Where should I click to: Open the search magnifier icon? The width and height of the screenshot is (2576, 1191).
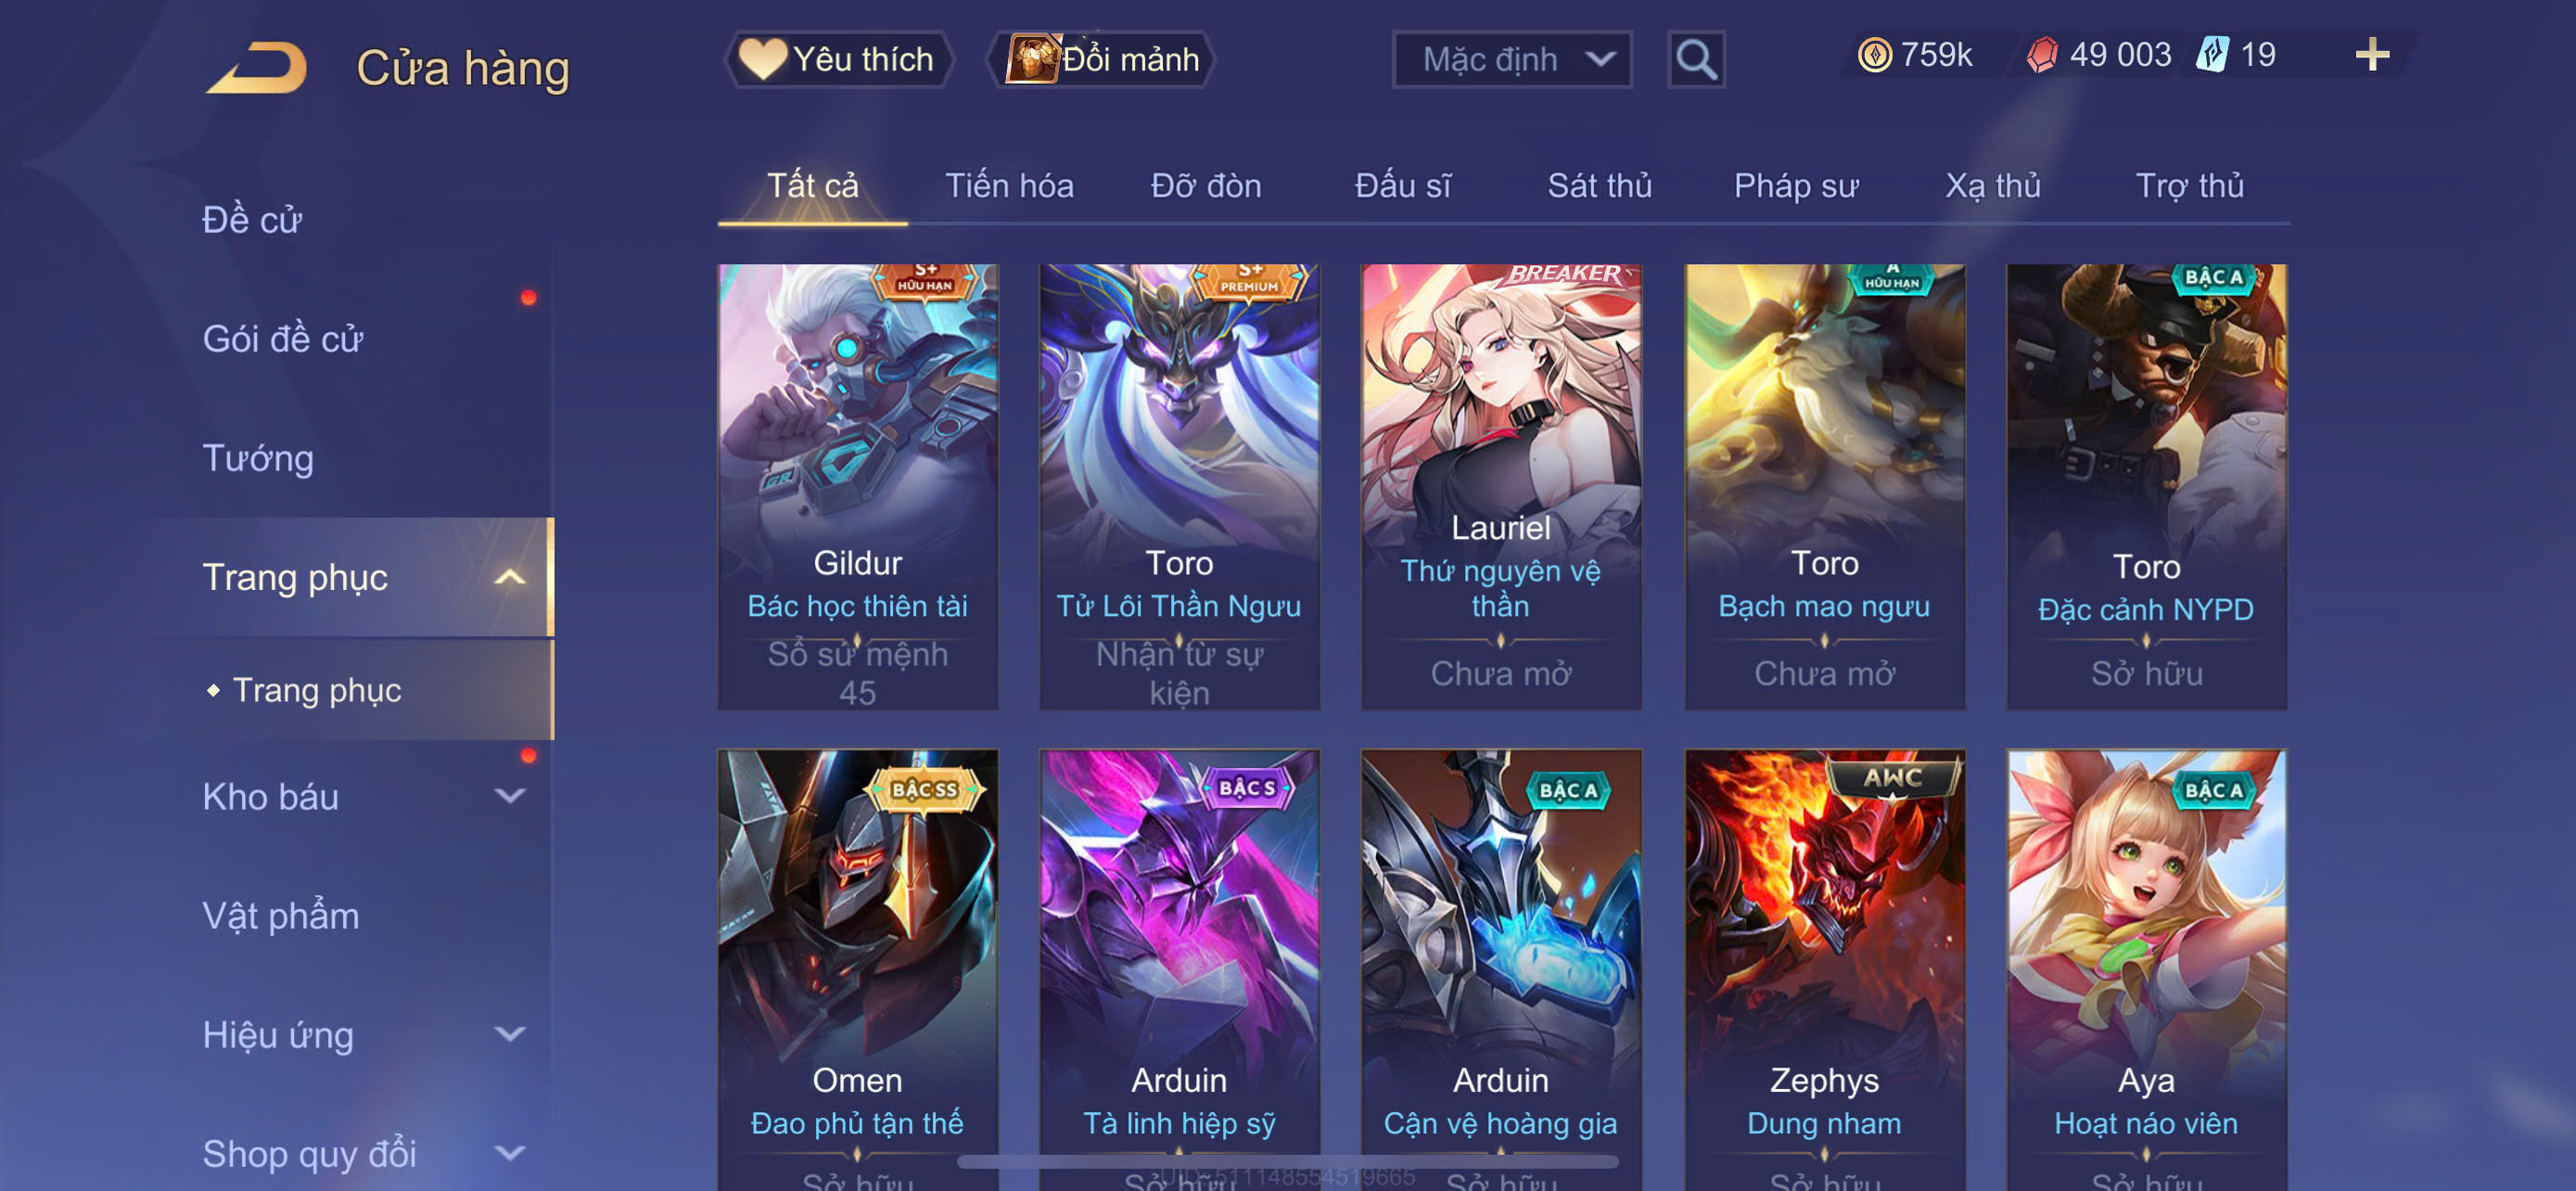tap(1696, 60)
